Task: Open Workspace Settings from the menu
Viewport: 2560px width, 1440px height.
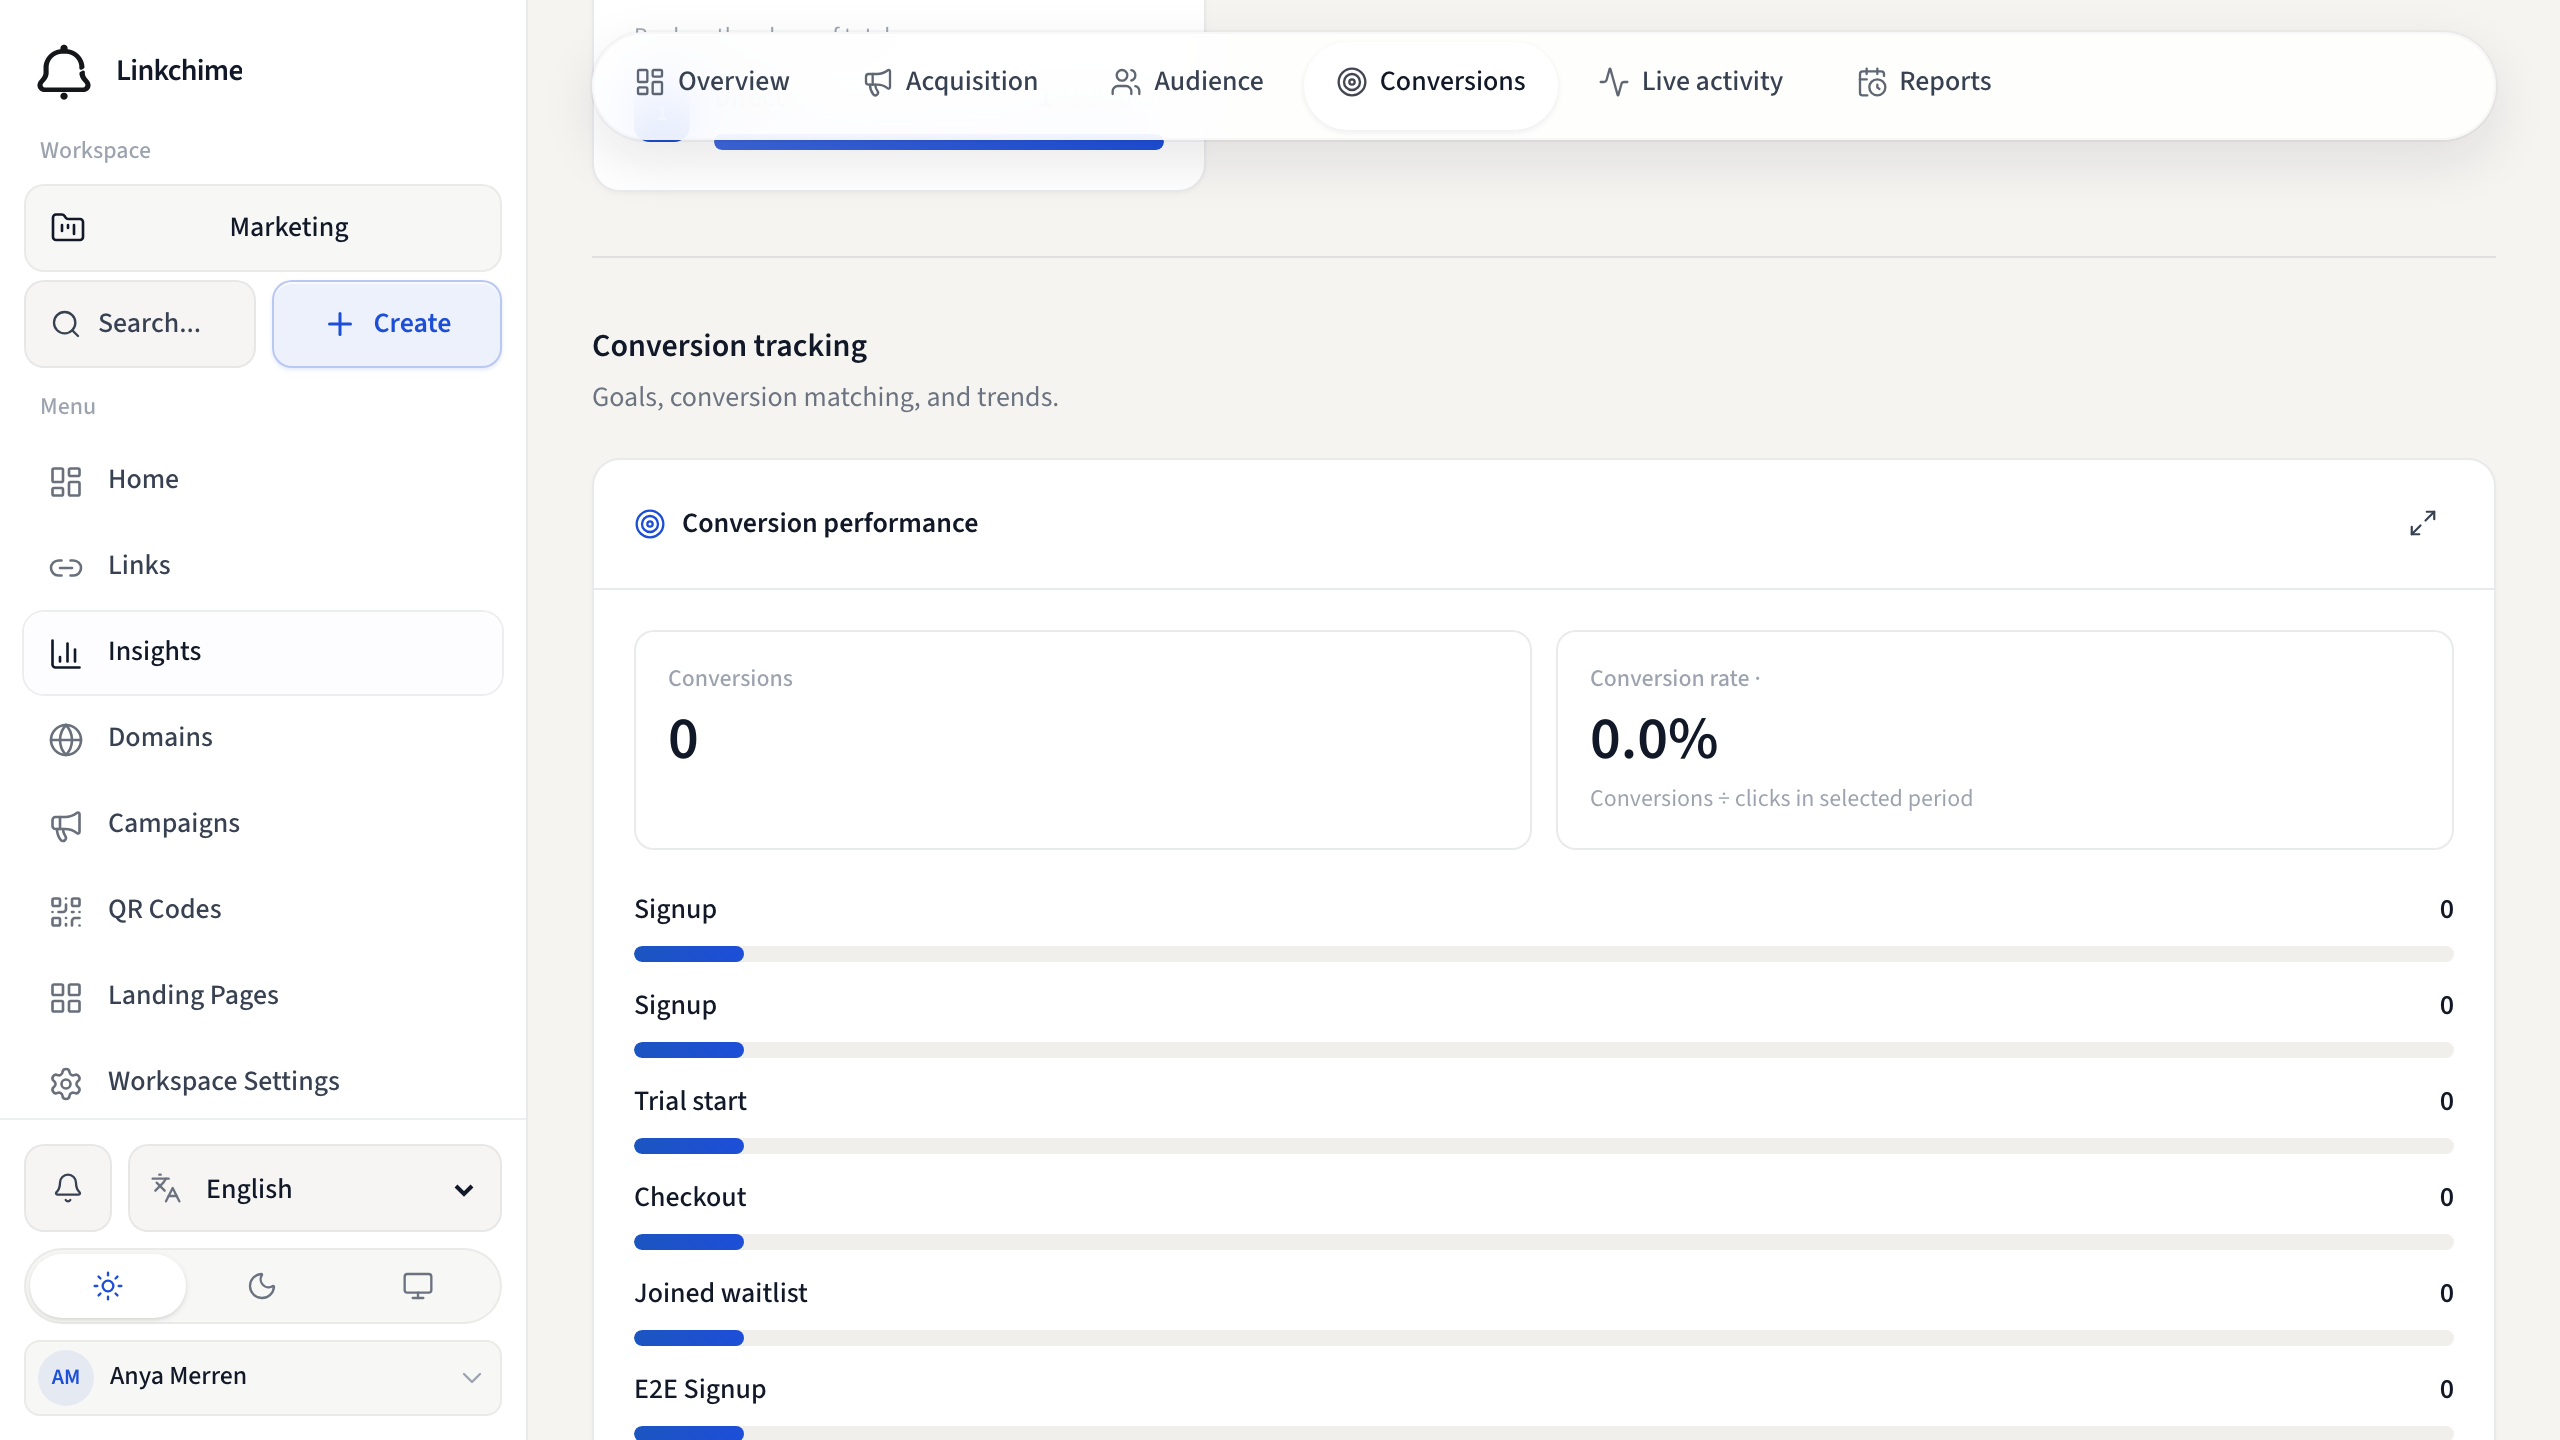Action: pos(263,1081)
